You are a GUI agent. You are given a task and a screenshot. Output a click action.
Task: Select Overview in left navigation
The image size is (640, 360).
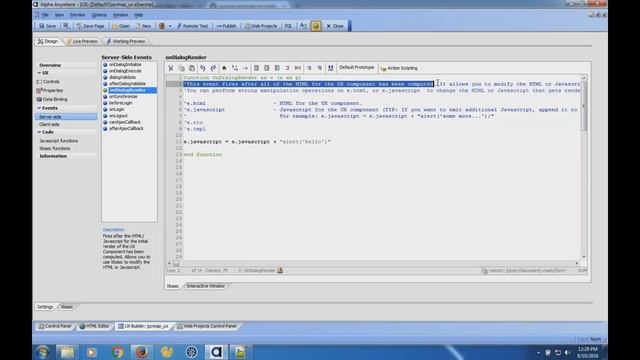click(50, 65)
